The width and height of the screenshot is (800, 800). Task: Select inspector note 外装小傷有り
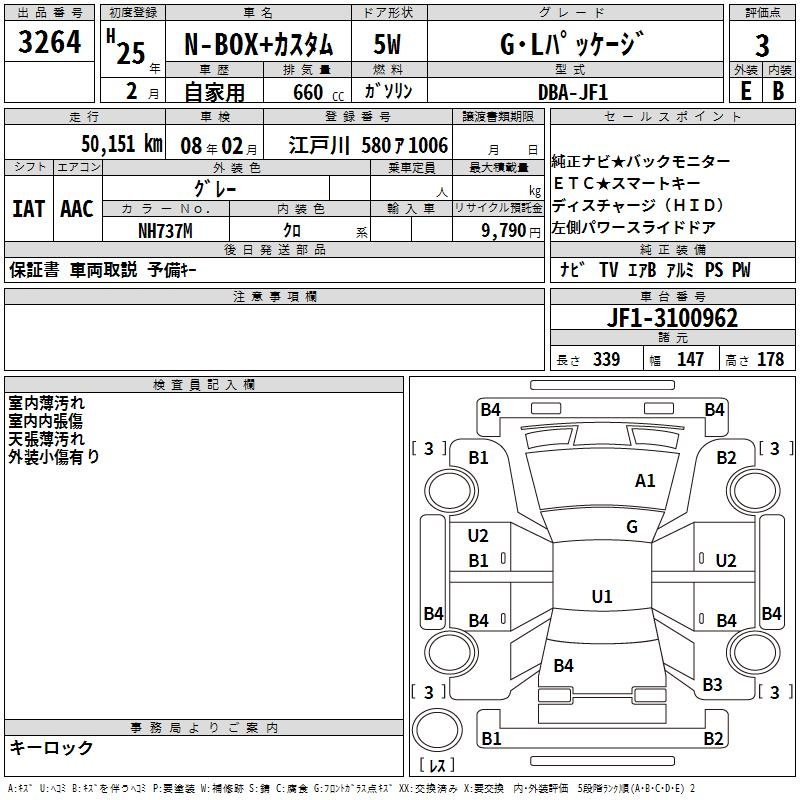54,457
